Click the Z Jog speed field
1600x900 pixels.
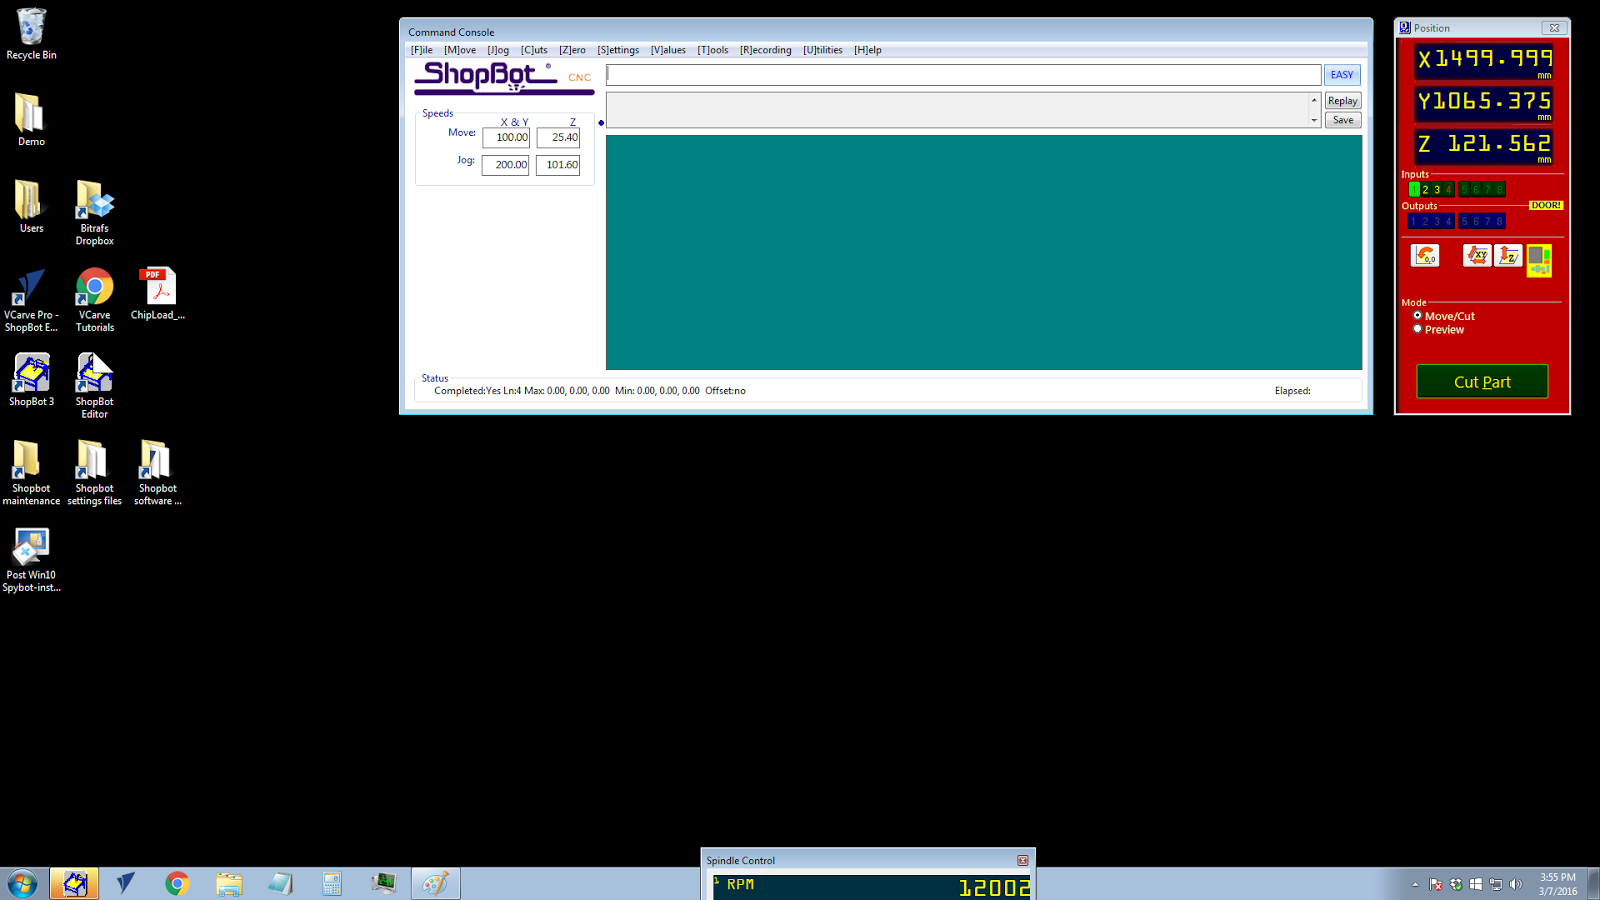coord(558,165)
